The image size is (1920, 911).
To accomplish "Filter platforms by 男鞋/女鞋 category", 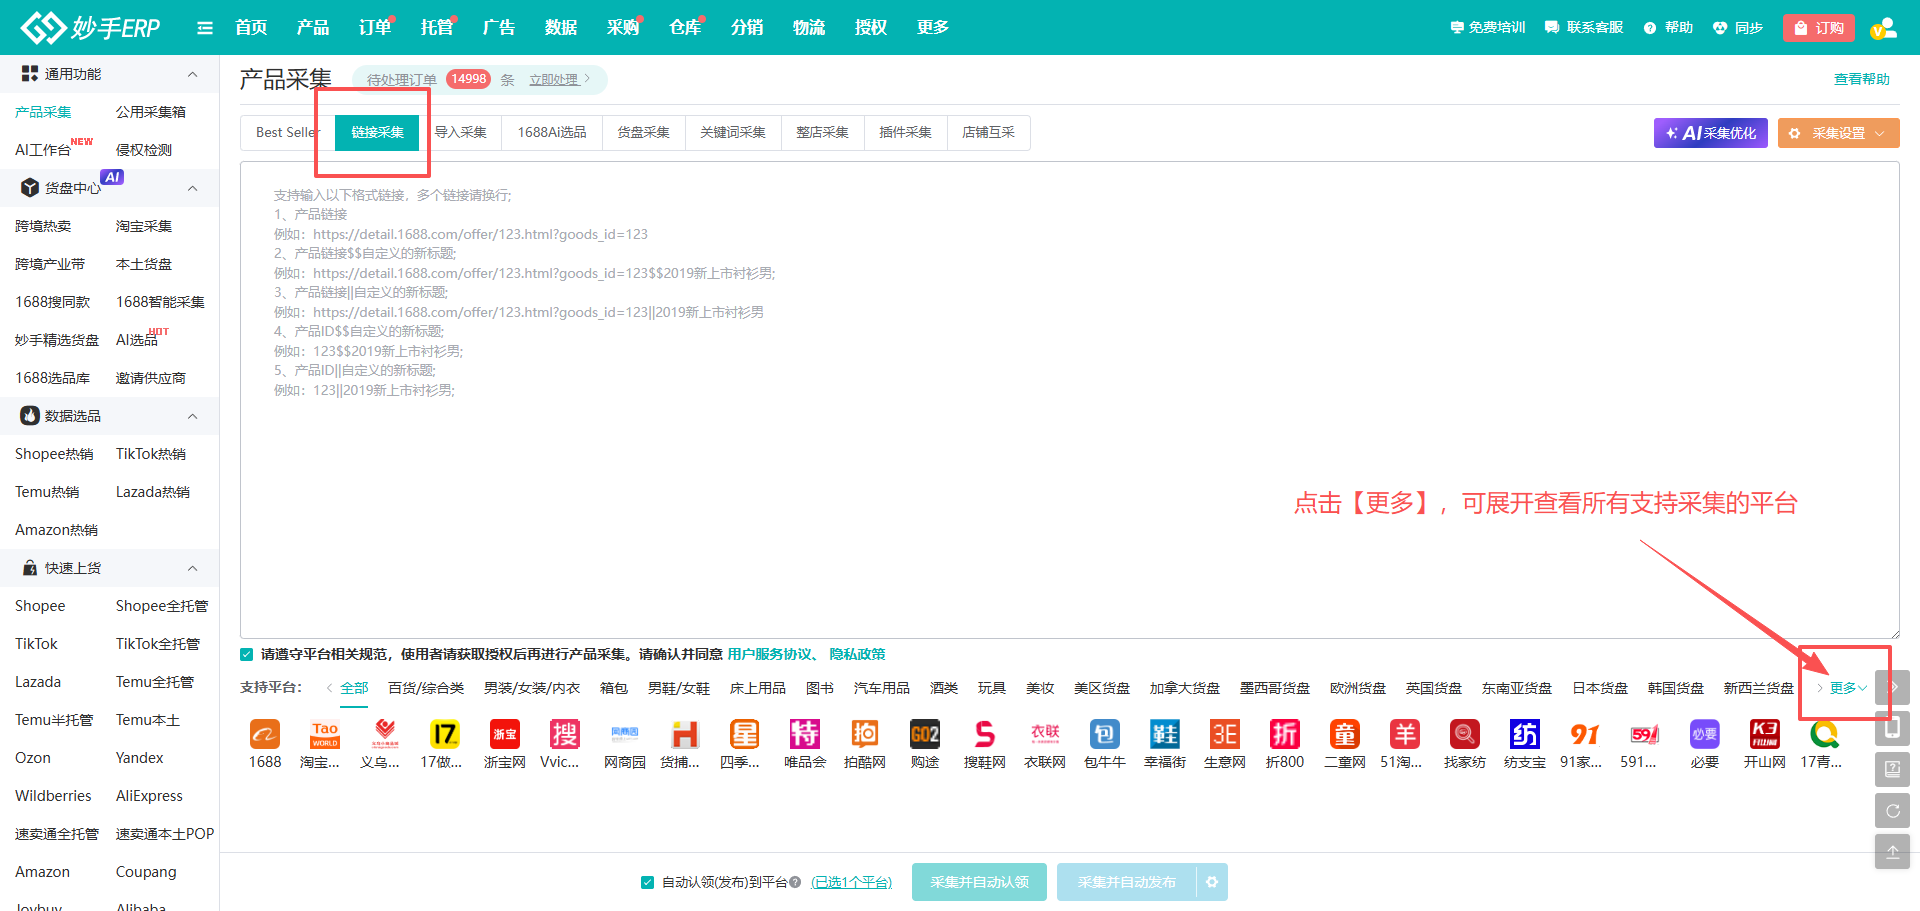I will click(678, 688).
